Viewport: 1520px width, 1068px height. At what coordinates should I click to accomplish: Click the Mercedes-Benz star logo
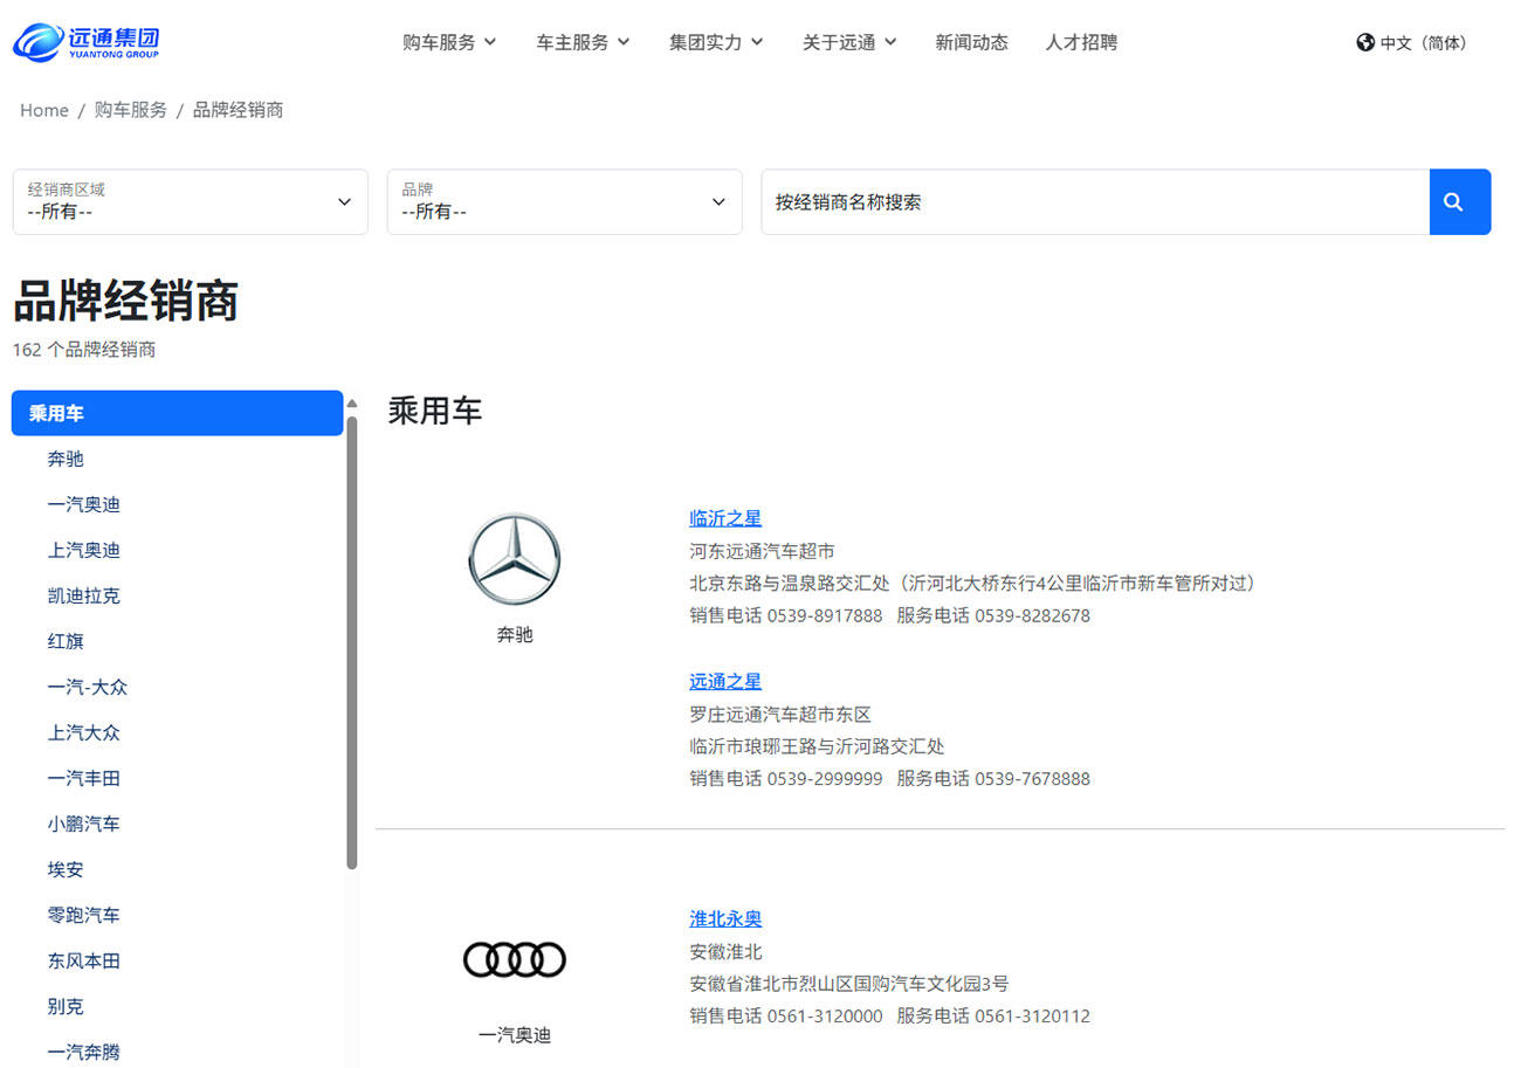tap(514, 559)
